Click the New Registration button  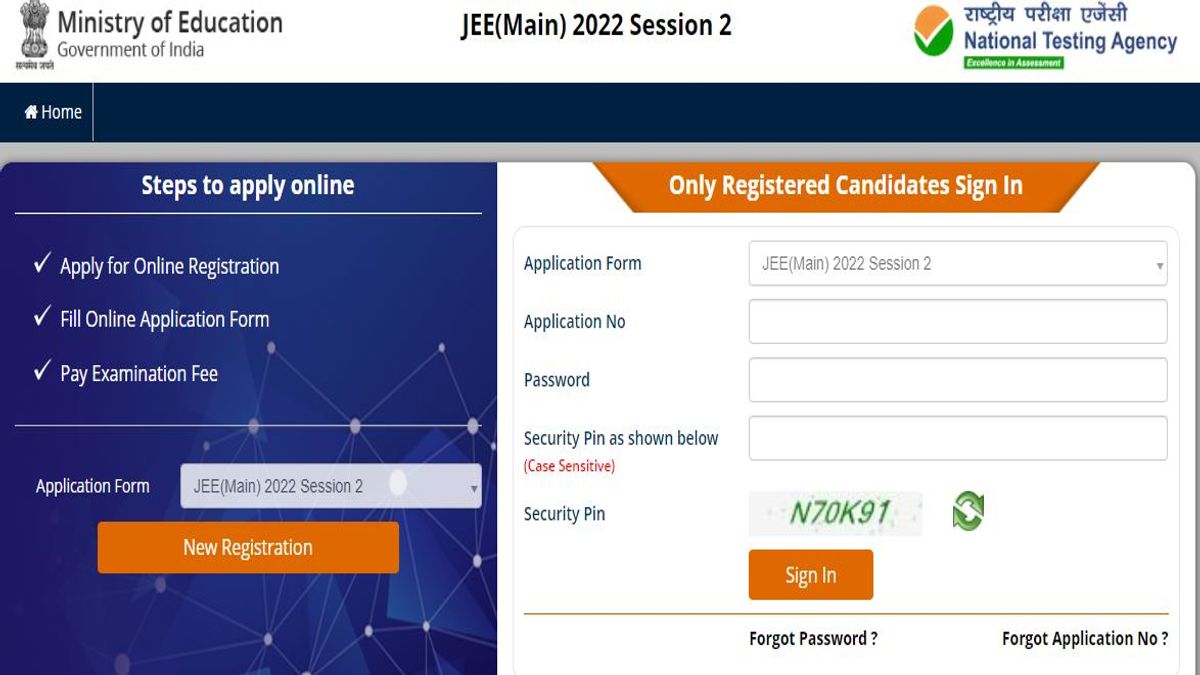247,547
